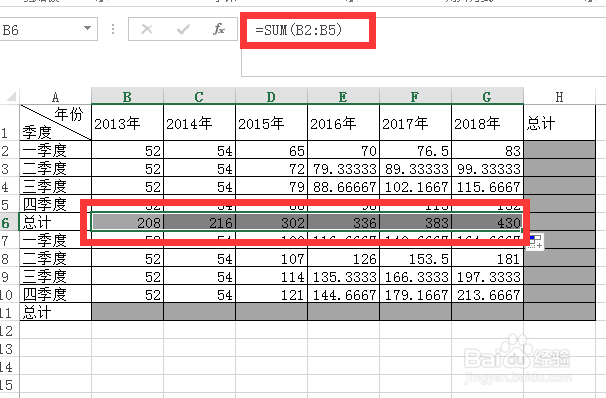Click the cell showing 179.1667
The width and height of the screenshot is (606, 398).
(x=415, y=294)
